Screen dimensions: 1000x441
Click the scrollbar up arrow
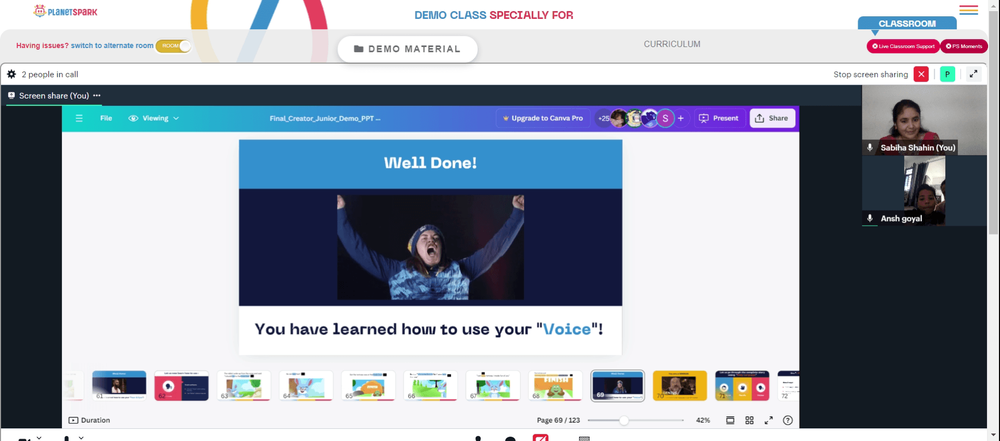pyautogui.click(x=995, y=4)
